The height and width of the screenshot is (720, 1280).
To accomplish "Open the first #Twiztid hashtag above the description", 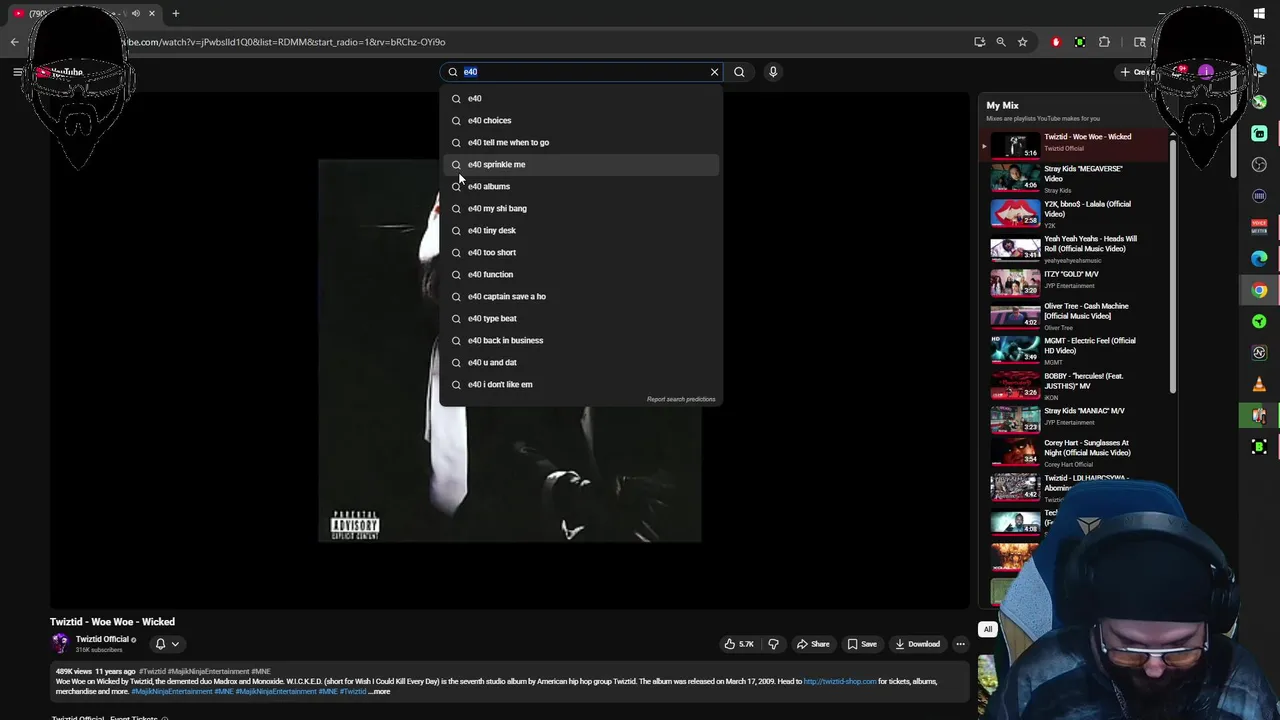I will pyautogui.click(x=152, y=672).
